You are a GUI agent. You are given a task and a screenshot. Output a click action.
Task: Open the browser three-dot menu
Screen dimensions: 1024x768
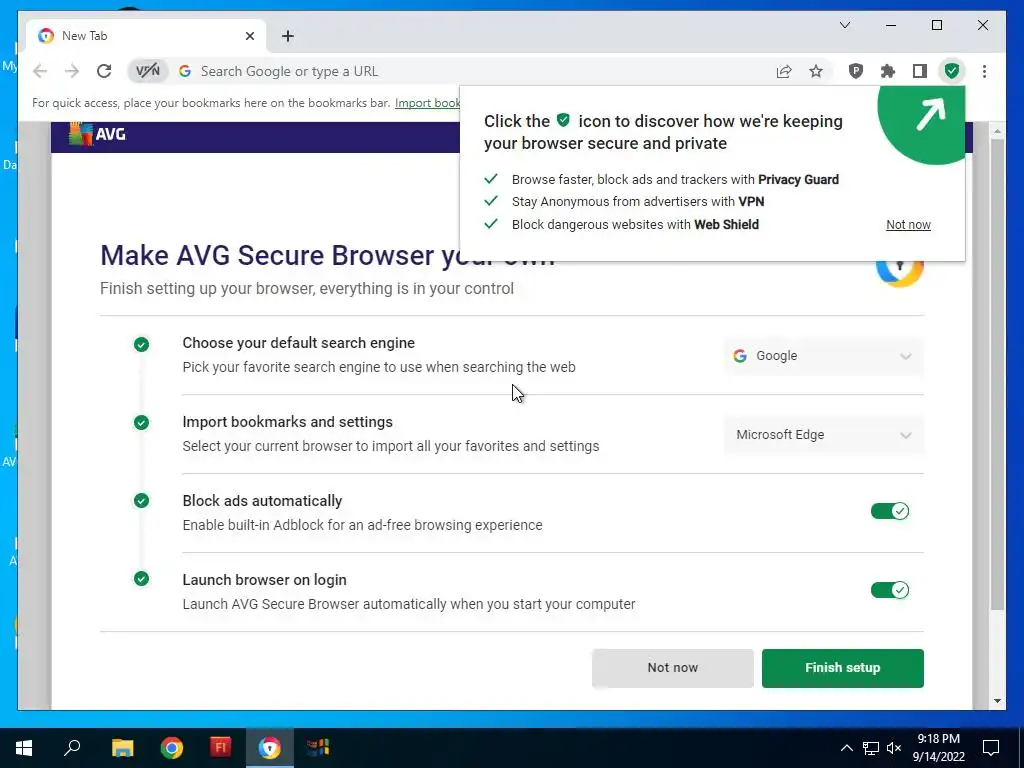pyautogui.click(x=984, y=71)
